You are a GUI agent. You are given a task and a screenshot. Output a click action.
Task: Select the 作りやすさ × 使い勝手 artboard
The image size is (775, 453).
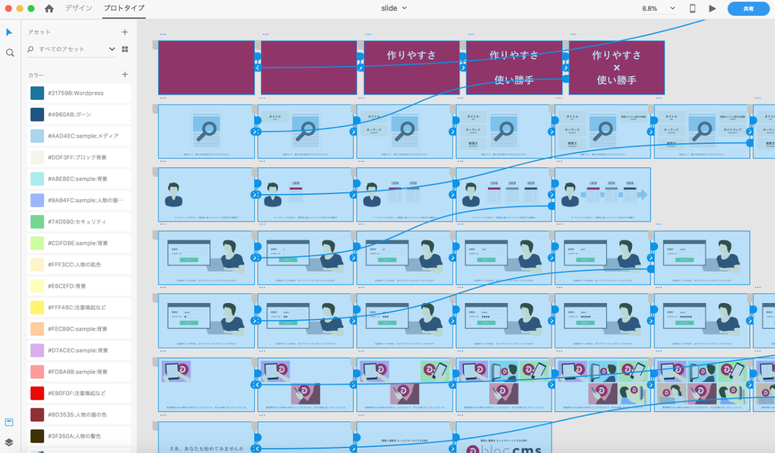[616, 68]
